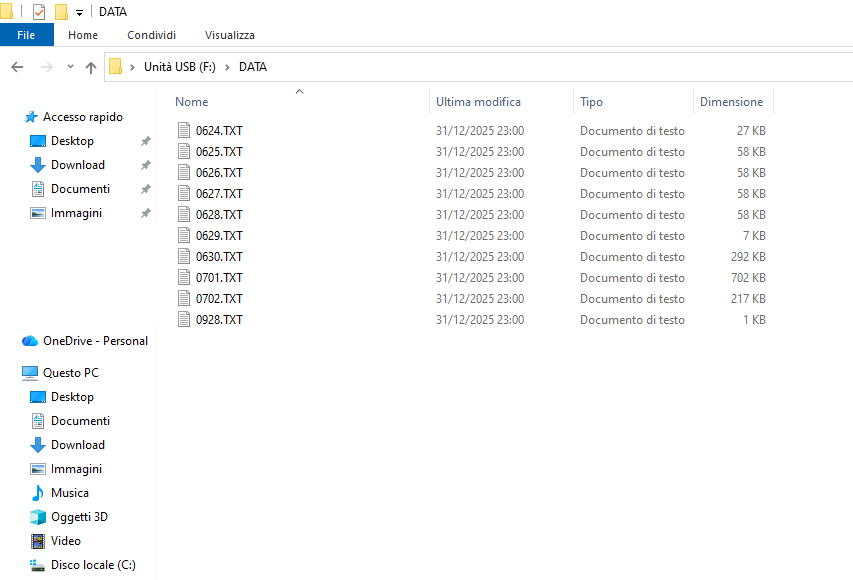Open the Video folder icon under Questo PC
Screen dimensions: 853x580
[x=38, y=541]
